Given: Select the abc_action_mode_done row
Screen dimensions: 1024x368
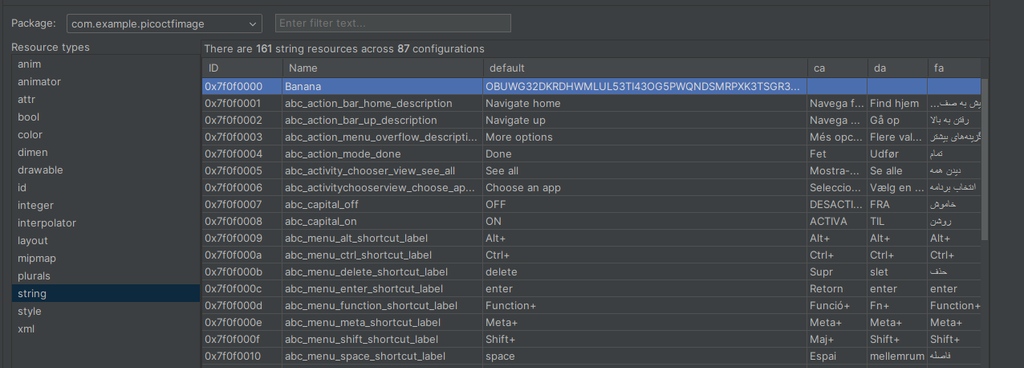Looking at the screenshot, I should pos(591,154).
